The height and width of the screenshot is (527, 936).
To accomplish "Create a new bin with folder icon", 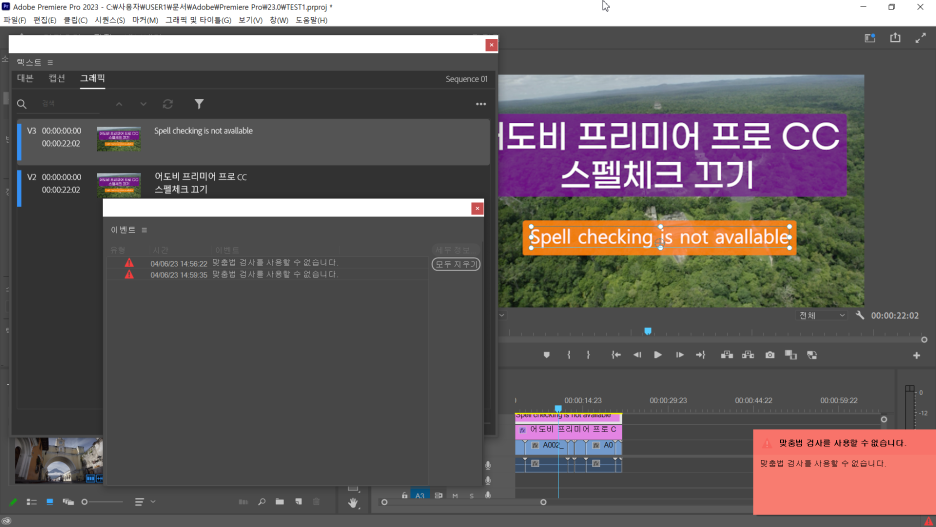I will [x=279, y=502].
